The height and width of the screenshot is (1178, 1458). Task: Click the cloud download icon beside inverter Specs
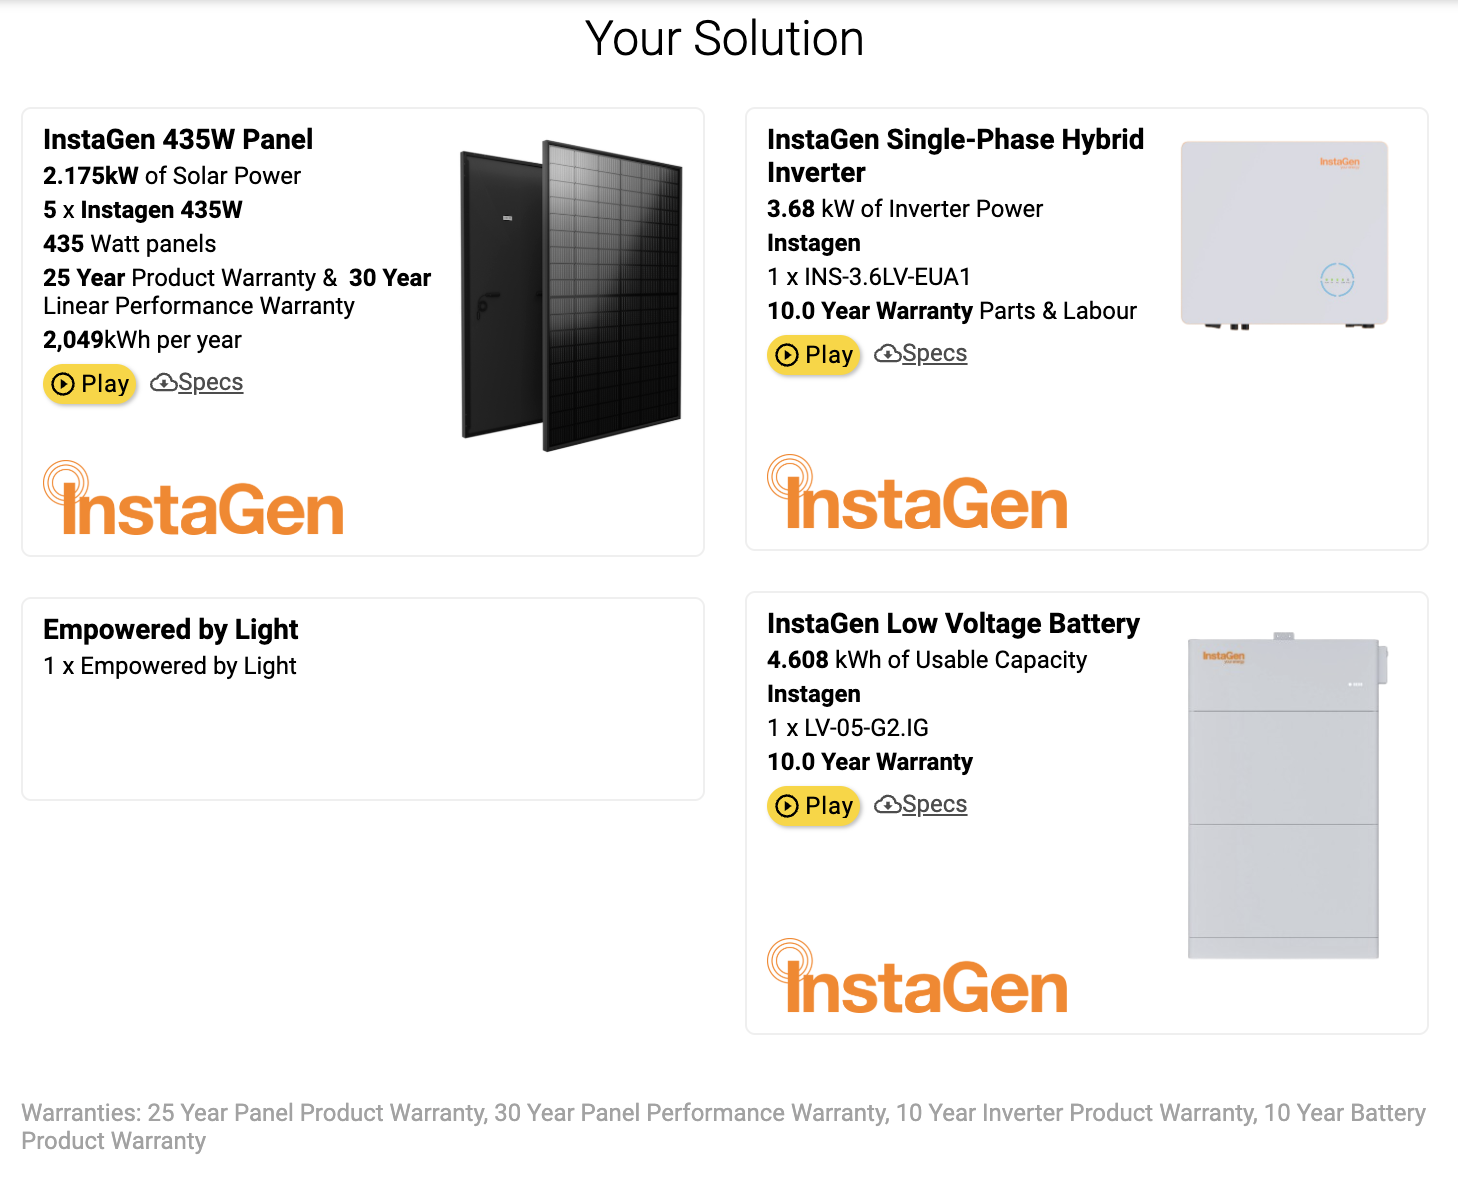coord(887,354)
